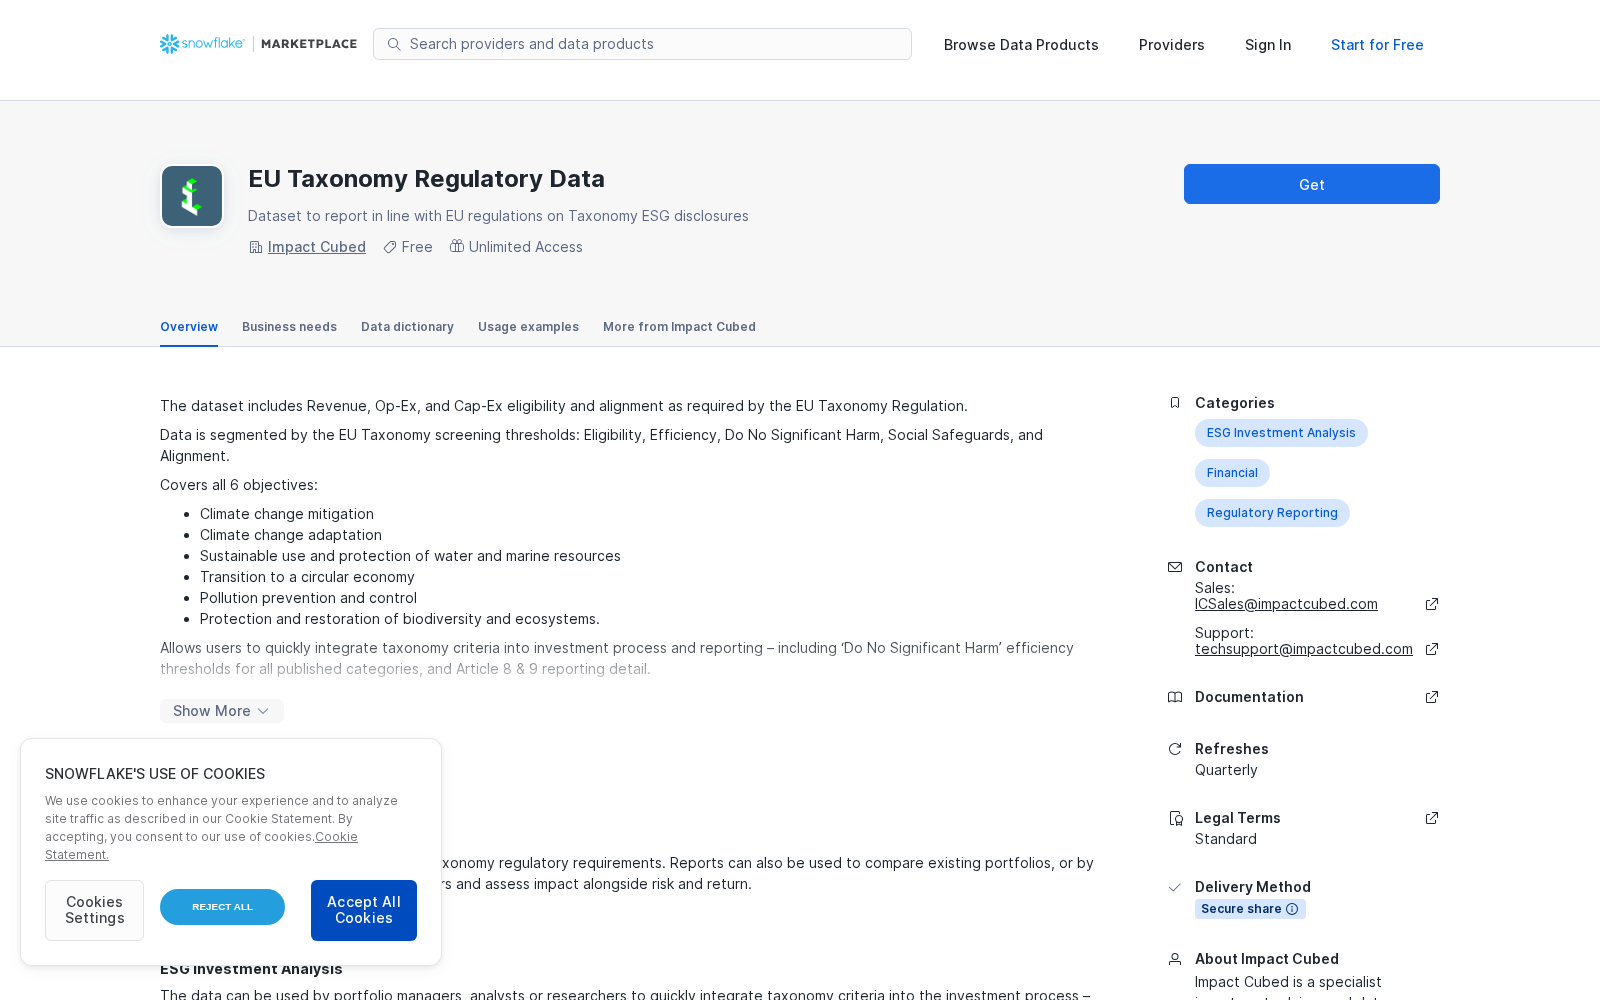Open the Impact Cubed provider link
The image size is (1600, 1000).
[x=317, y=247]
